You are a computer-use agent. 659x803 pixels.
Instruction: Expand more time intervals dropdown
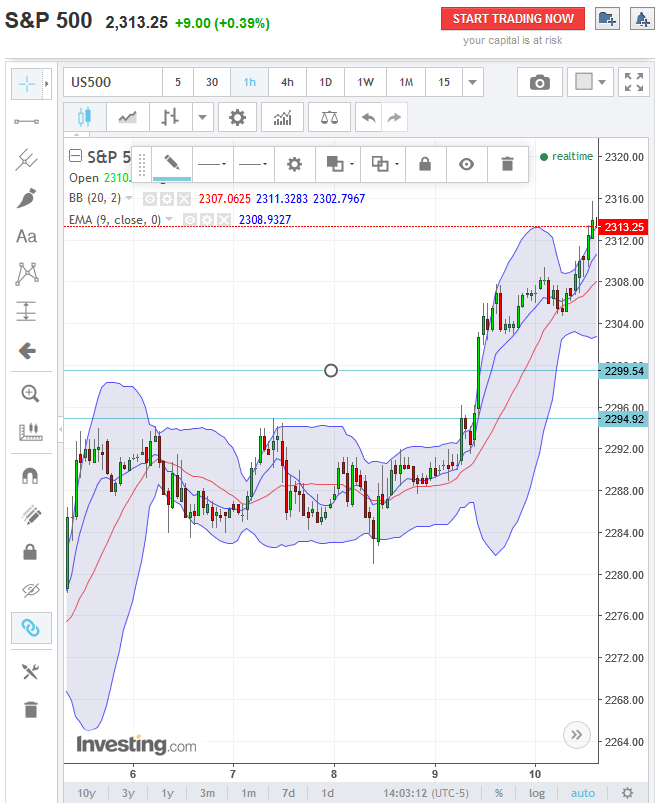pyautogui.click(x=473, y=82)
